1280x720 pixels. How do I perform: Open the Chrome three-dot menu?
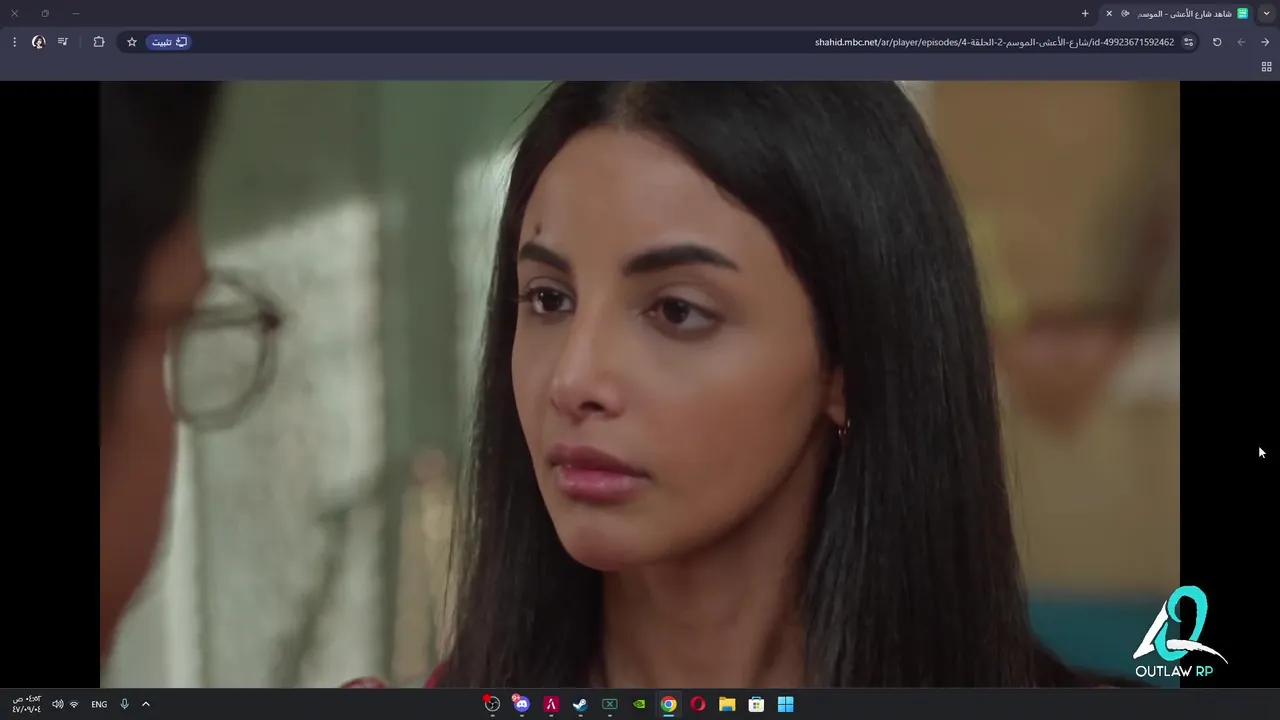[x=14, y=42]
